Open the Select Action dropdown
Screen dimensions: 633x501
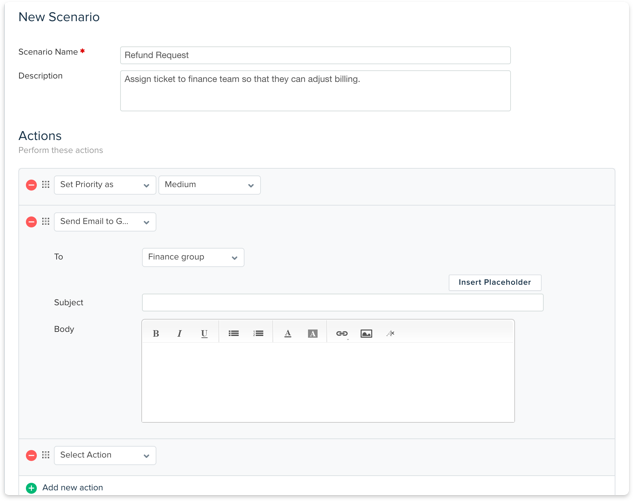105,455
